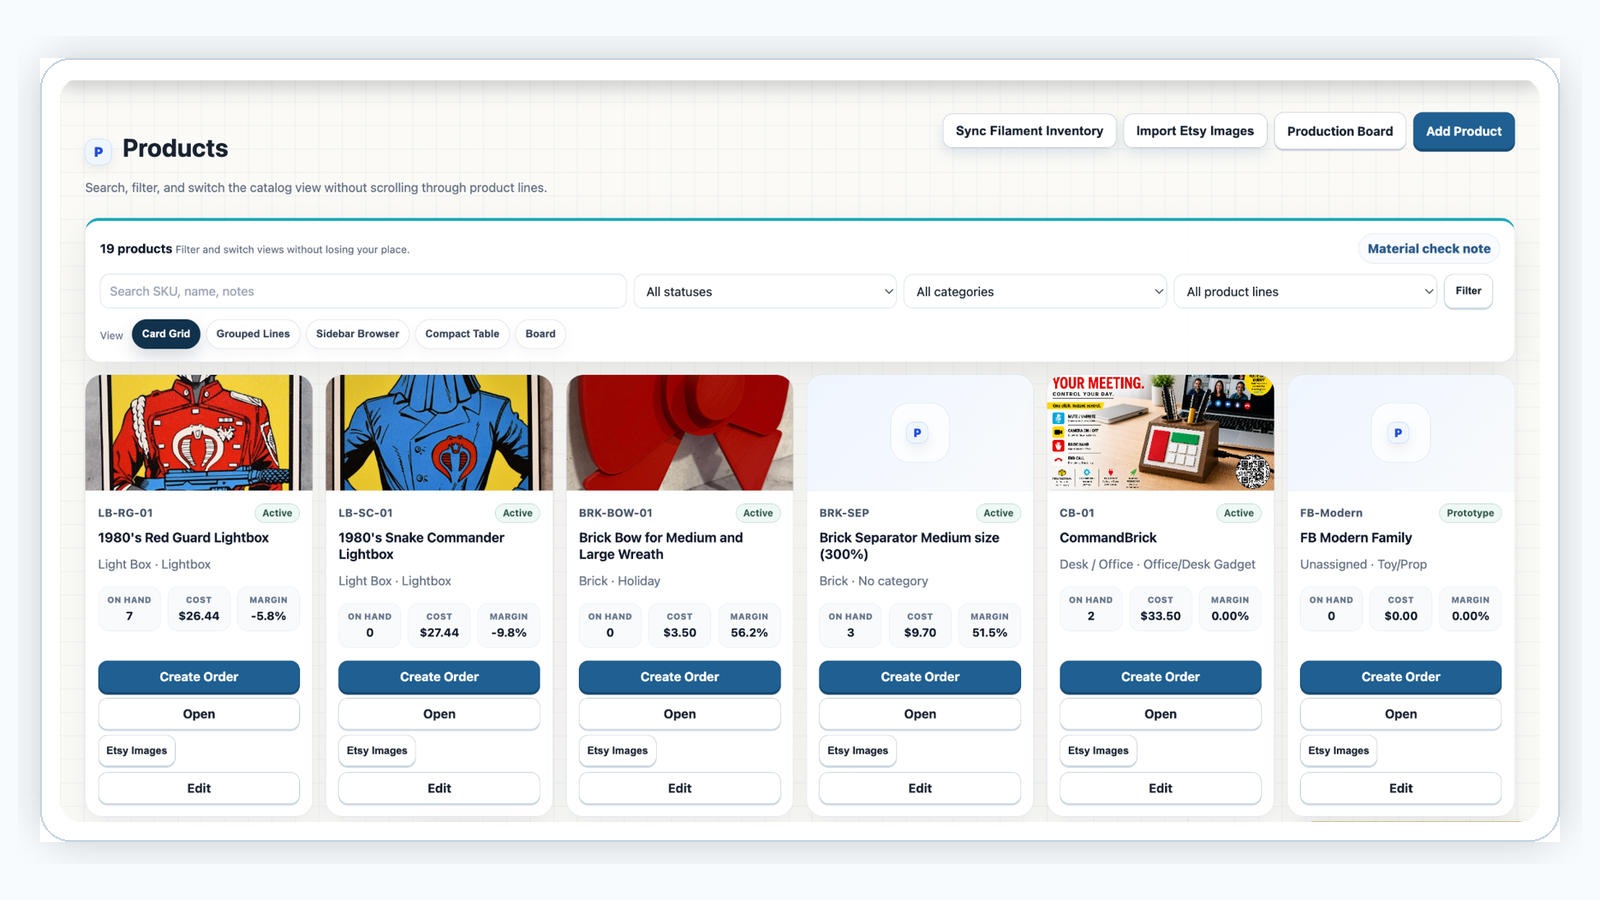Open the LB-RG-01 product
The height and width of the screenshot is (900, 1600).
coord(199,714)
